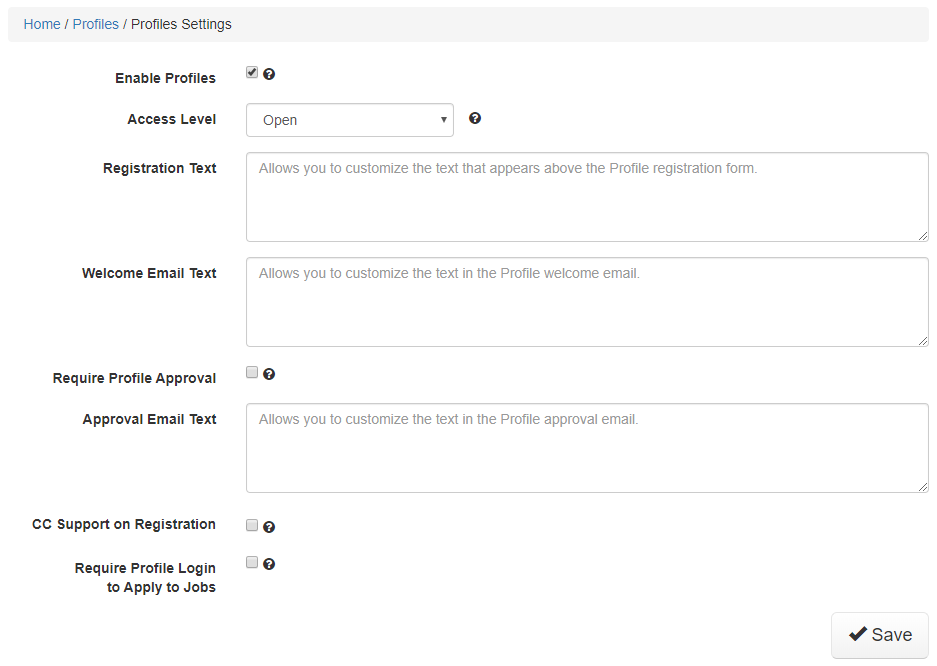Click help icon for Require Profile Approval
The height and width of the screenshot is (666, 937).
tap(269, 375)
